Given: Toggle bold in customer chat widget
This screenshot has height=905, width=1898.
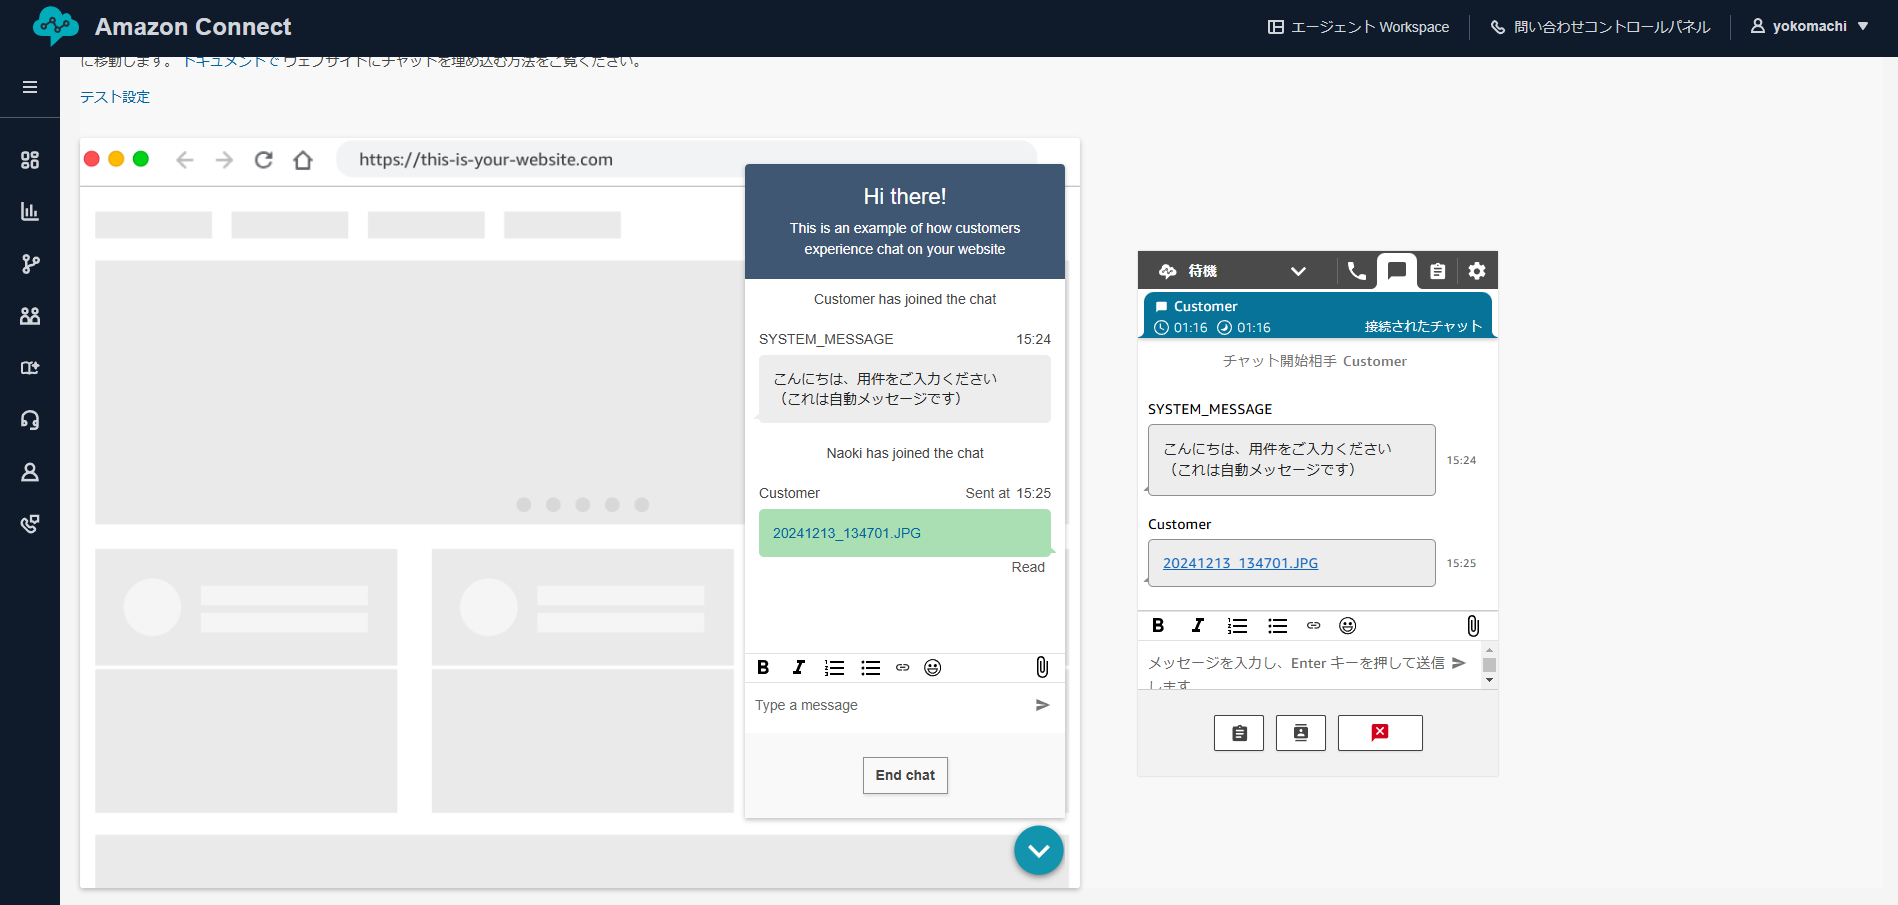Looking at the screenshot, I should click(763, 668).
